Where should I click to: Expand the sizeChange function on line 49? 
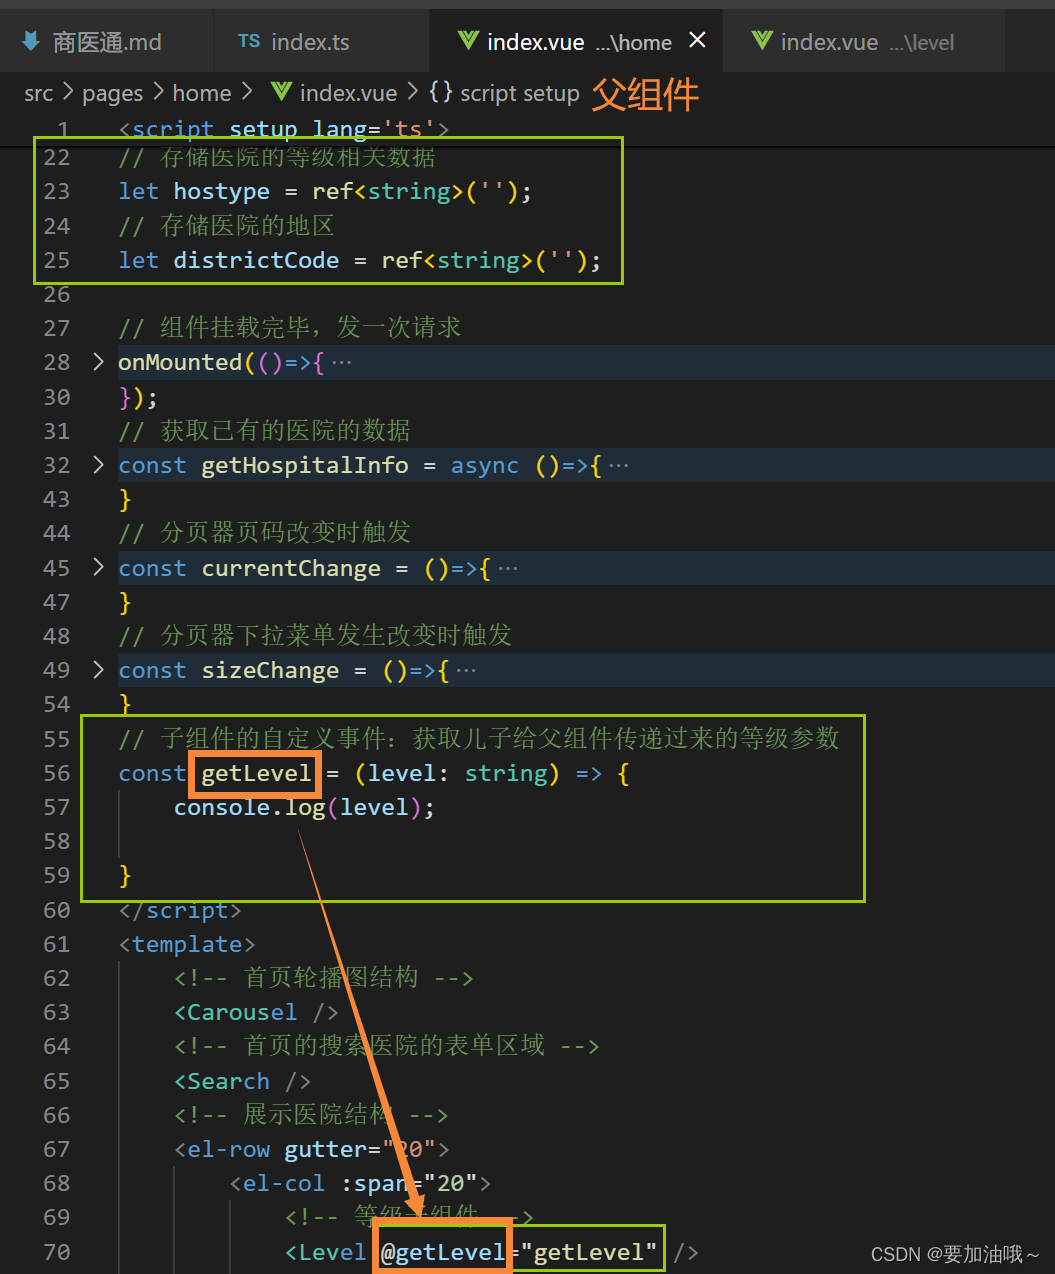tap(97, 669)
